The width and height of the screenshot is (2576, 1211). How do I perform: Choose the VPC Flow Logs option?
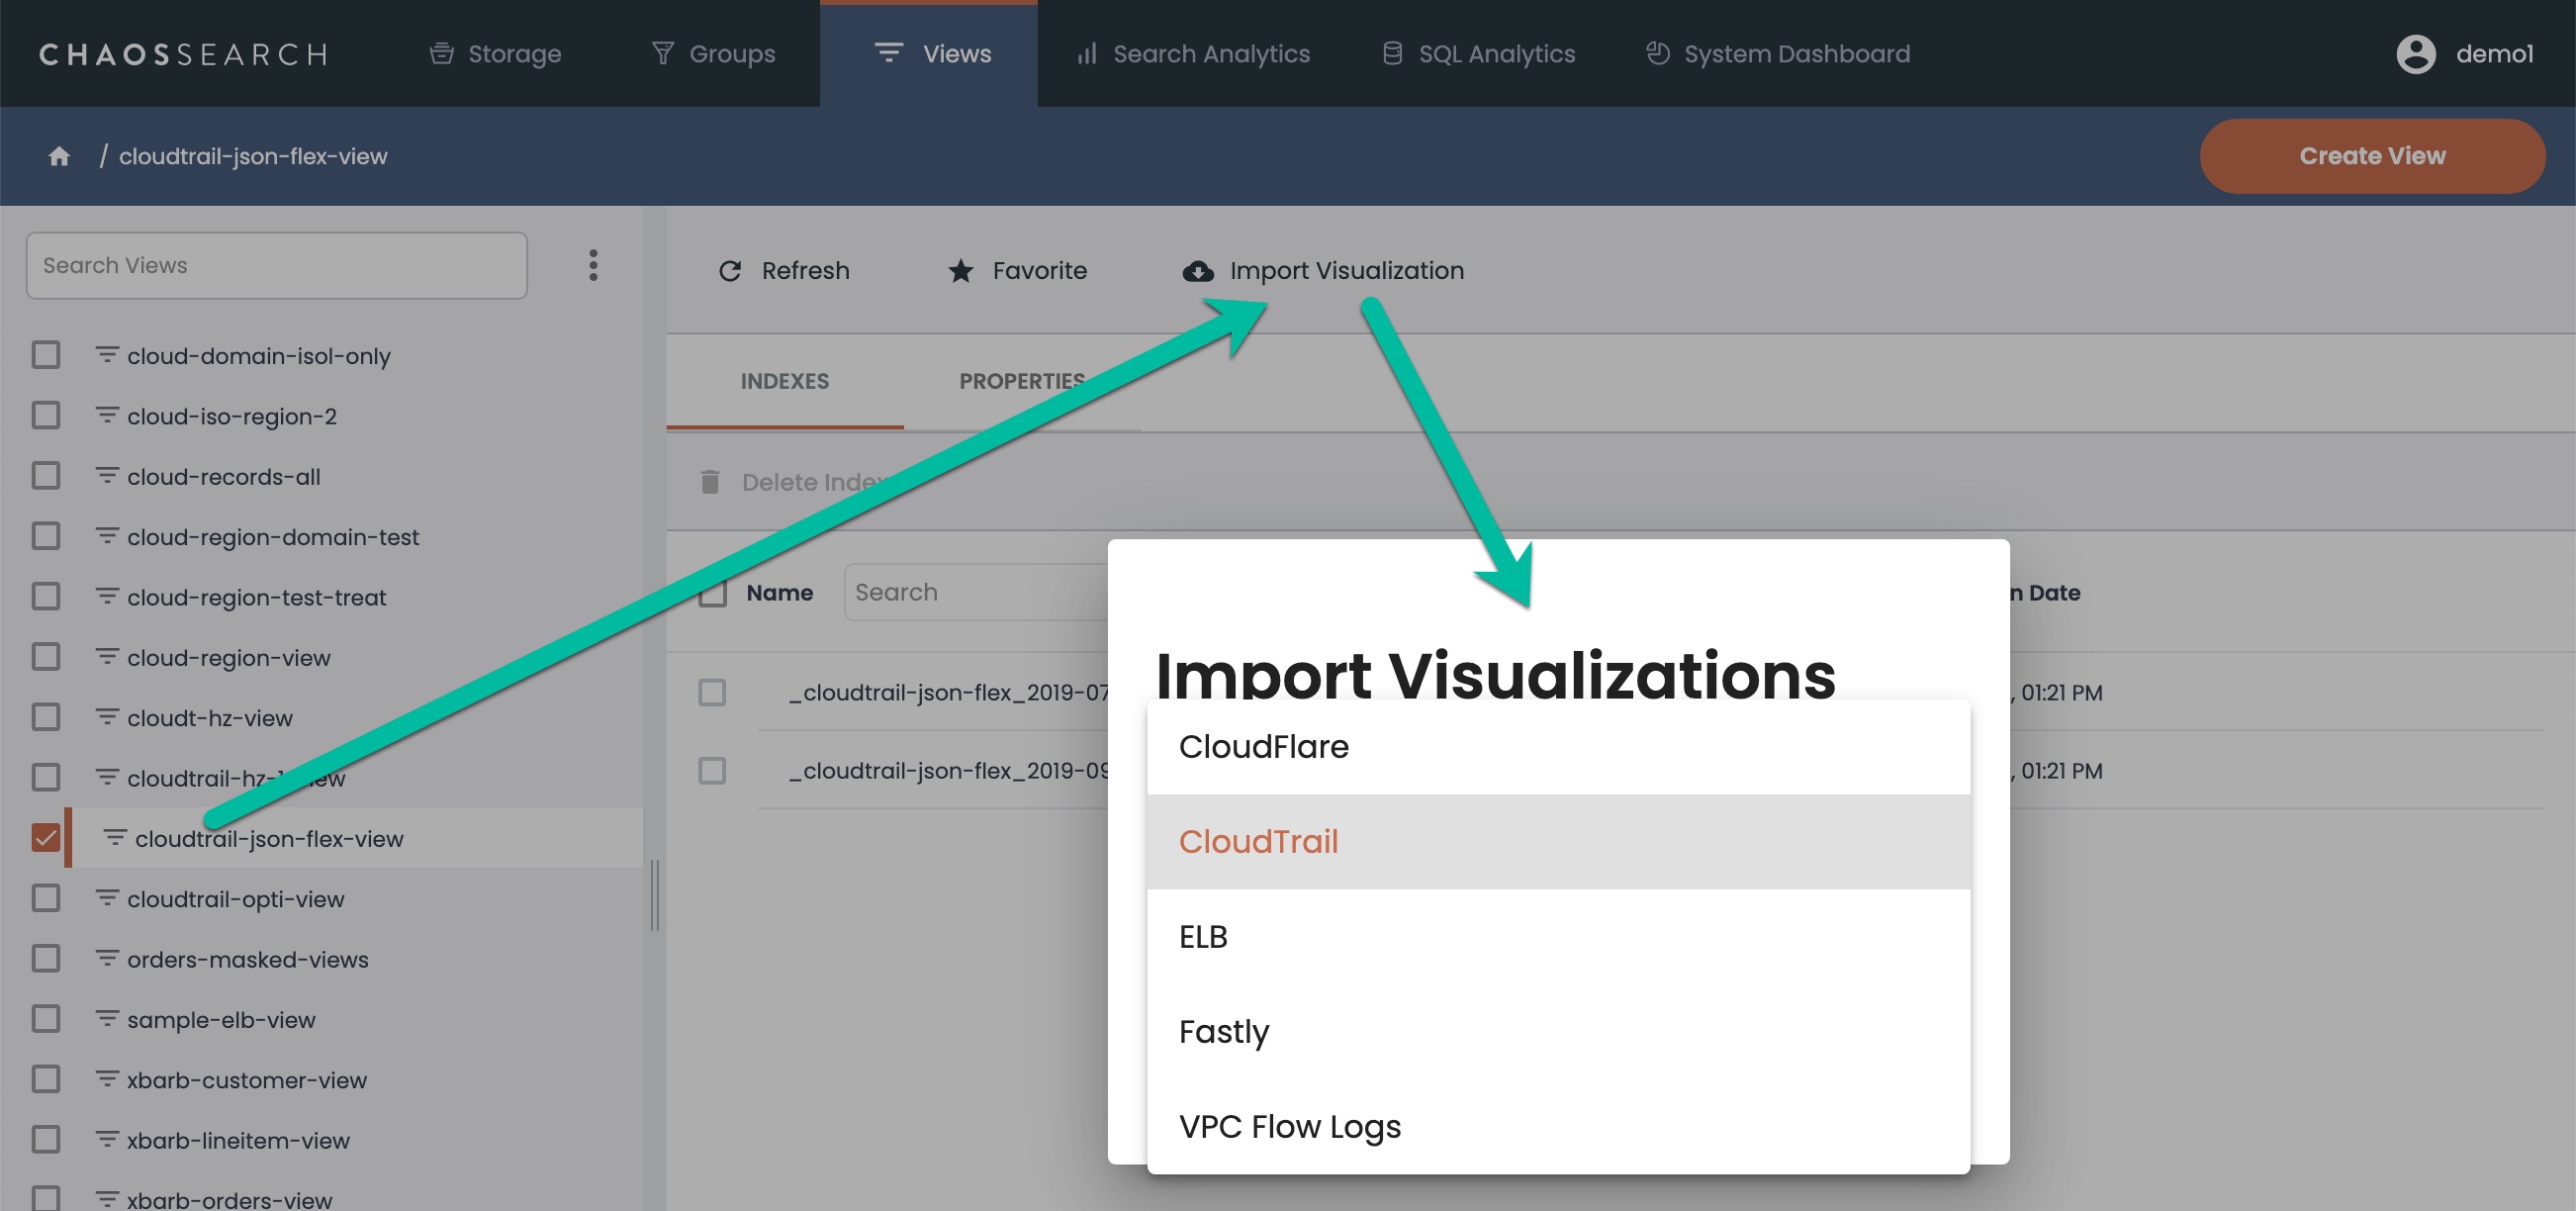[1289, 1127]
